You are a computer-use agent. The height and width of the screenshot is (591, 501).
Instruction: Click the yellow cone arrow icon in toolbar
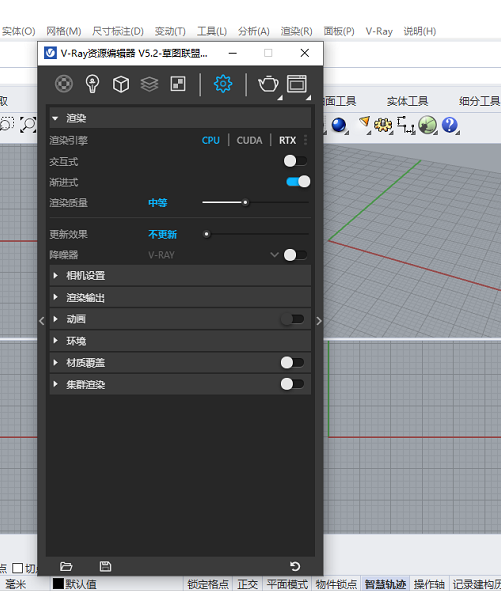[364, 123]
